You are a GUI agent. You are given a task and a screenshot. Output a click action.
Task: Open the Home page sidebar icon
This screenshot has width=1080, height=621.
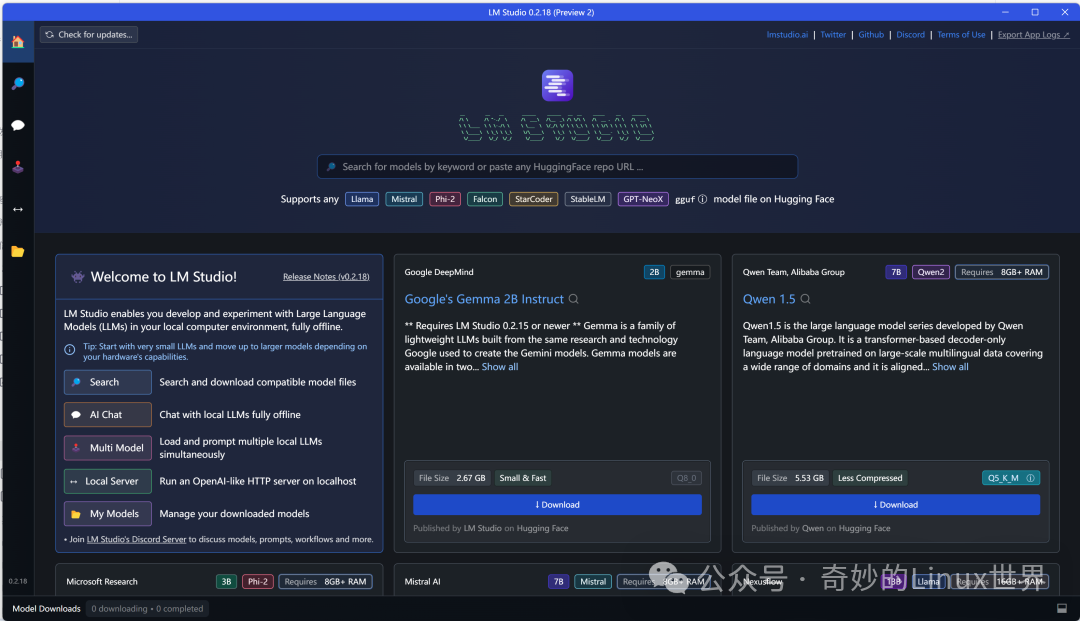click(18, 42)
